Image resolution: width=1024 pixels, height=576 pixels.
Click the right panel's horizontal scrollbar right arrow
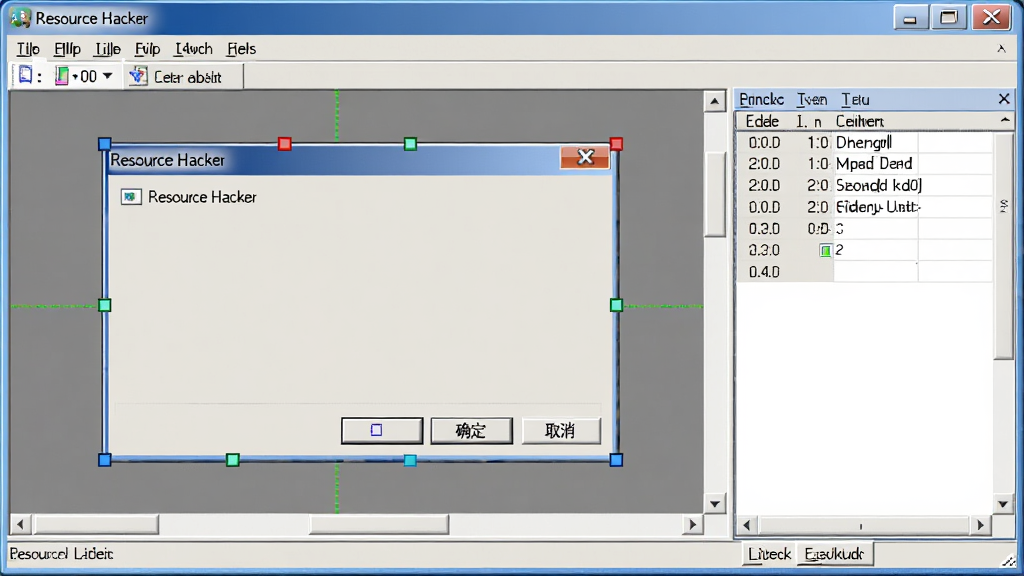point(980,525)
